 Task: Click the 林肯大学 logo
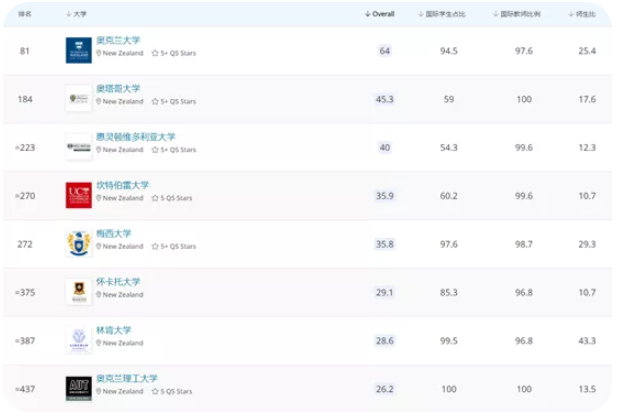tap(79, 340)
